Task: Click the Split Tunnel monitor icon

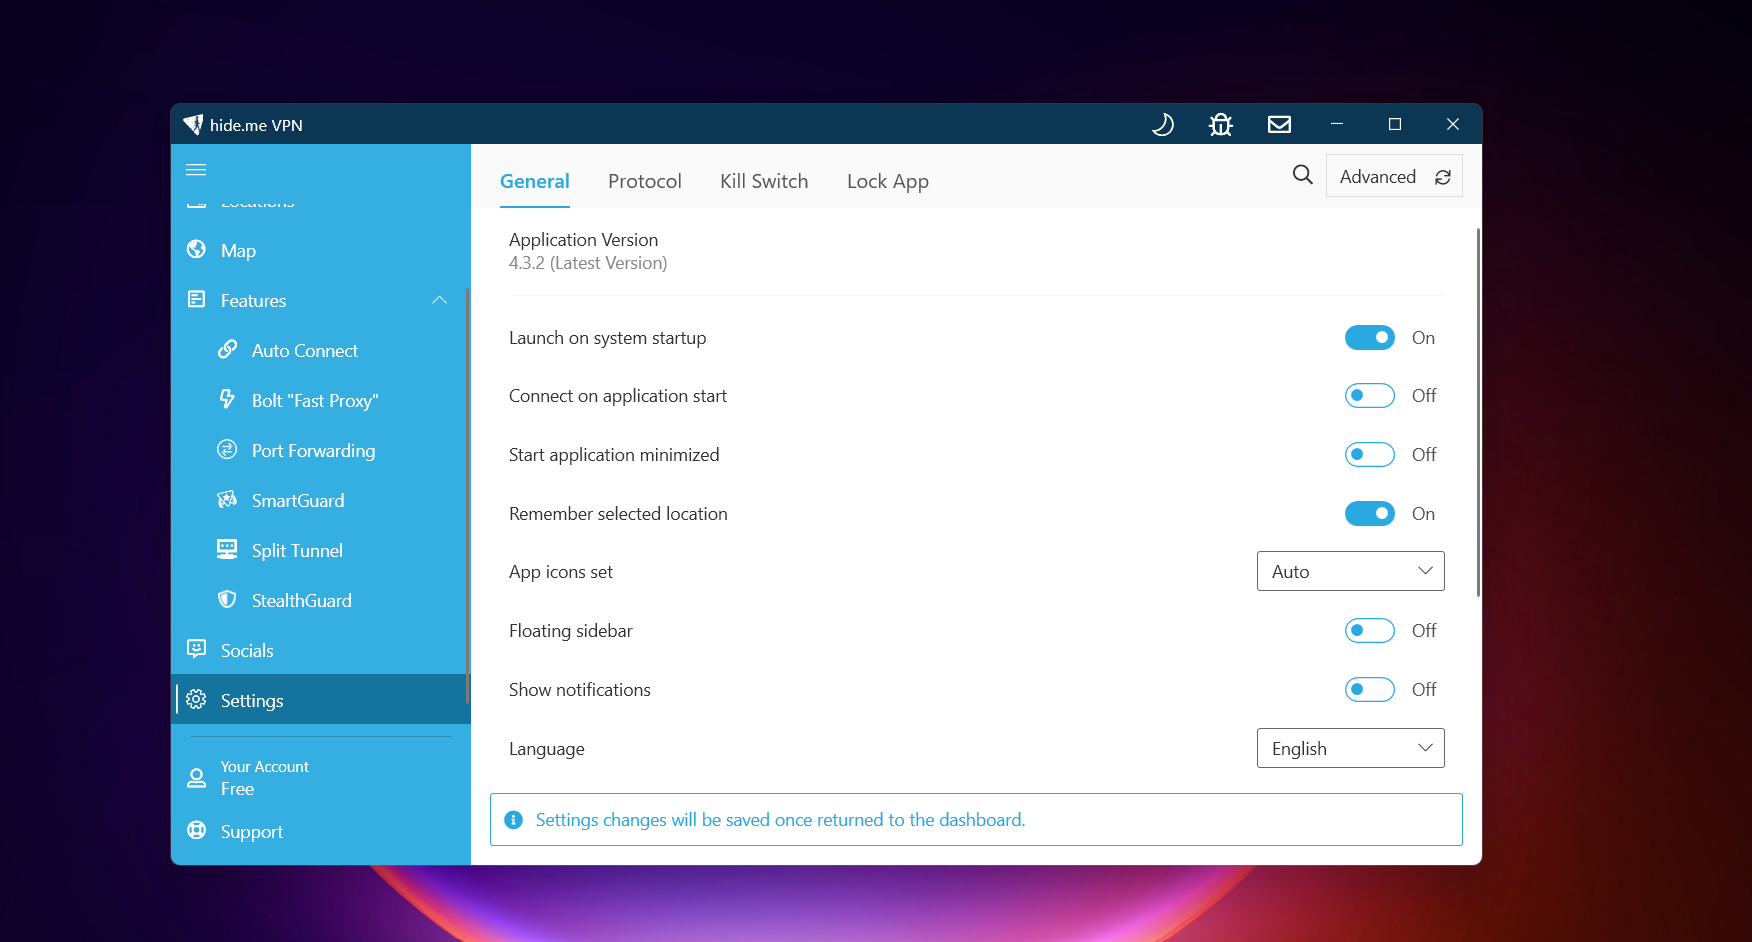Action: (x=228, y=549)
